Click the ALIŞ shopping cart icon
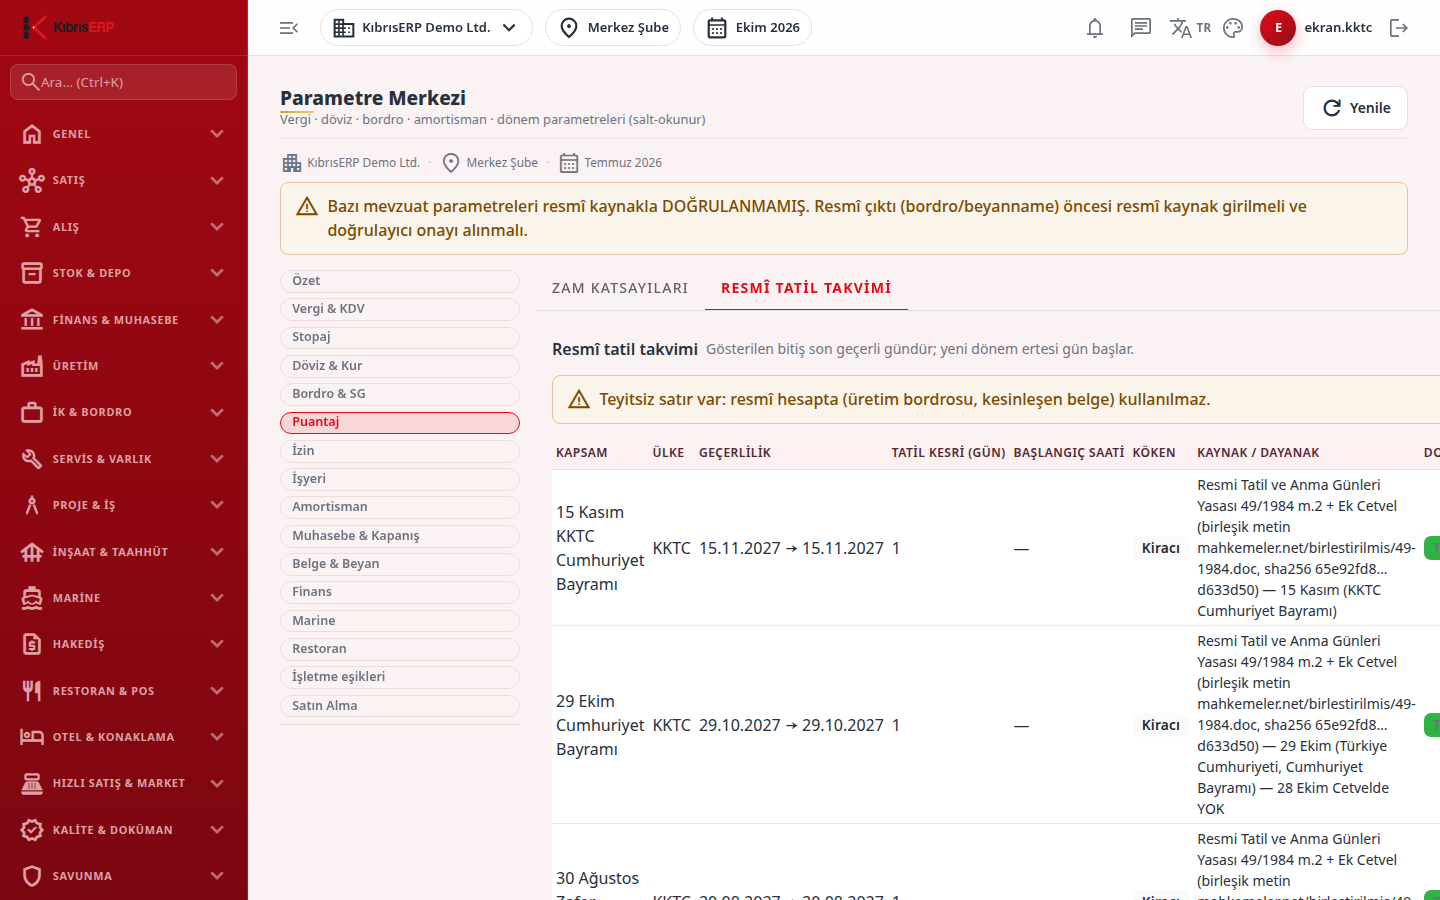Screen dimensions: 1440x900 point(32,227)
